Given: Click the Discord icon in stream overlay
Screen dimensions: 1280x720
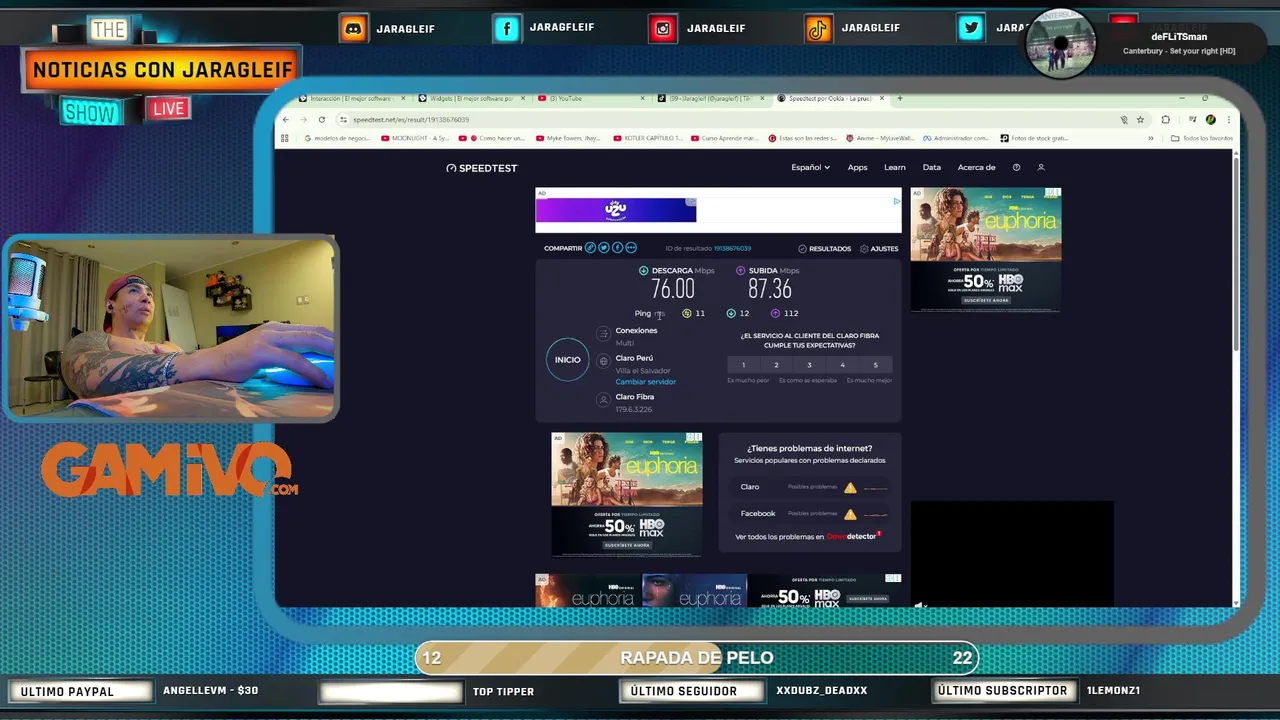Looking at the screenshot, I should tap(353, 29).
